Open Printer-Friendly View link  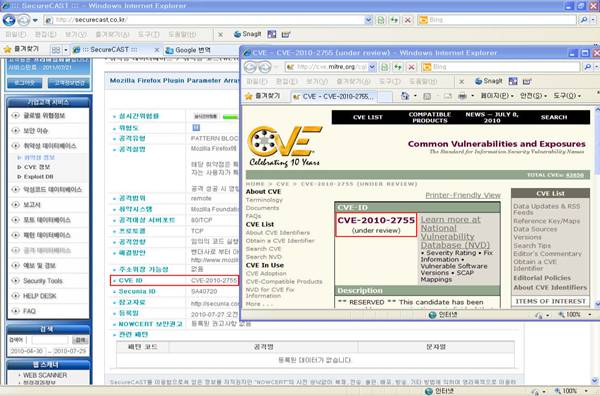463,195
